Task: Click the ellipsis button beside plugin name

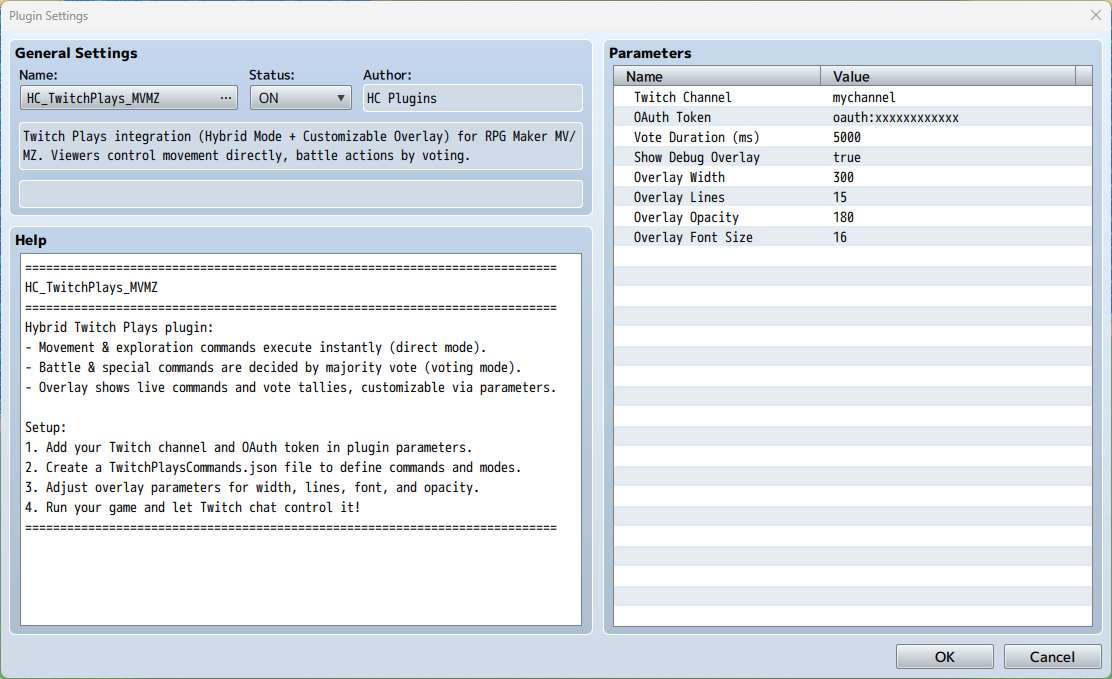Action: [x=226, y=98]
